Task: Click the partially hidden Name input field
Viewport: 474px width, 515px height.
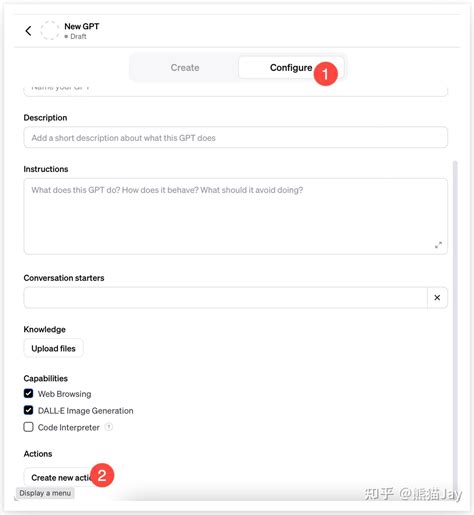Action: (235, 90)
